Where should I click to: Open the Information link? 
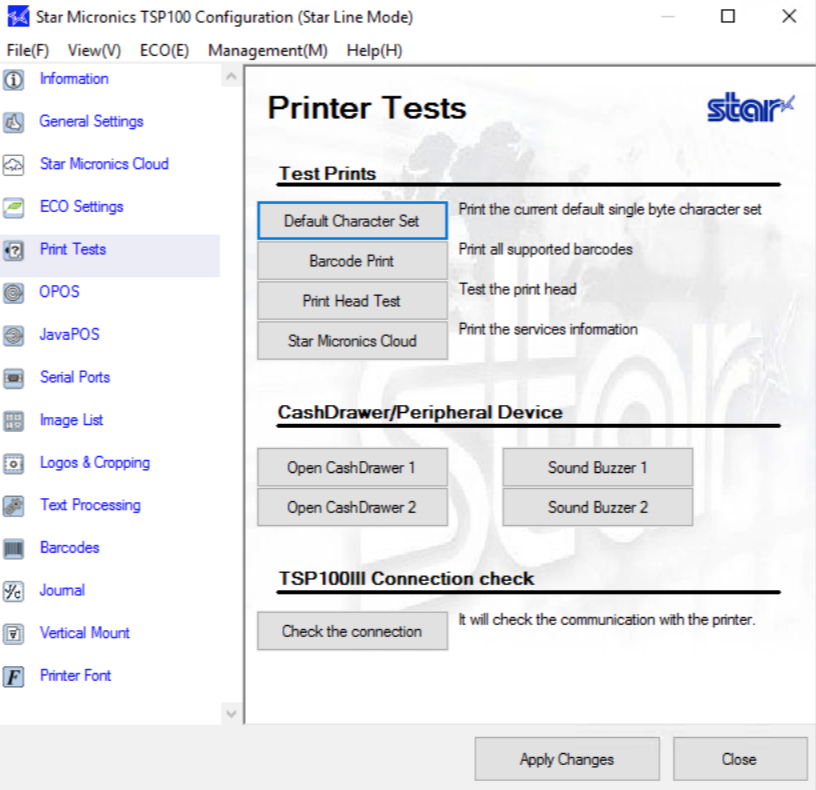coord(74,79)
